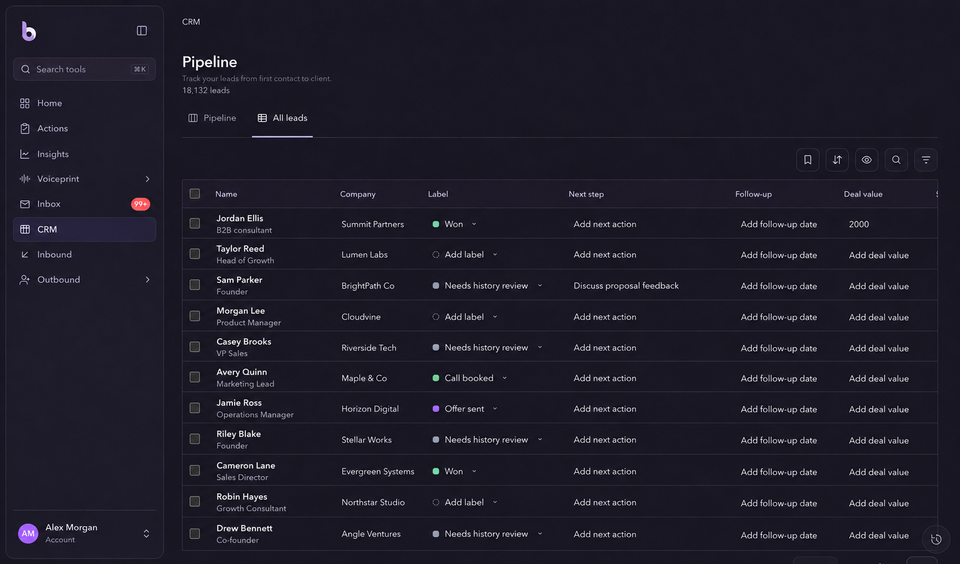The image size is (960, 564).
Task: Click the purple Offer sent swatch
Action: point(436,408)
